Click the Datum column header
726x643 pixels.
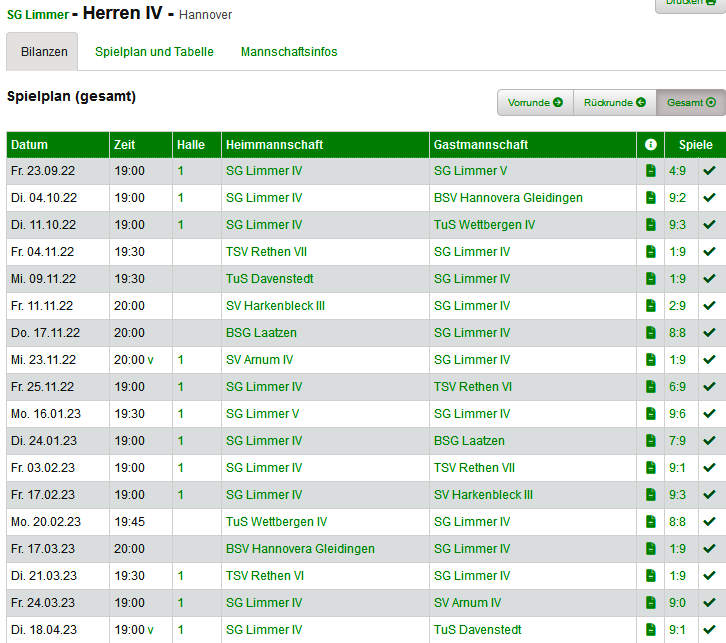click(x=30, y=145)
